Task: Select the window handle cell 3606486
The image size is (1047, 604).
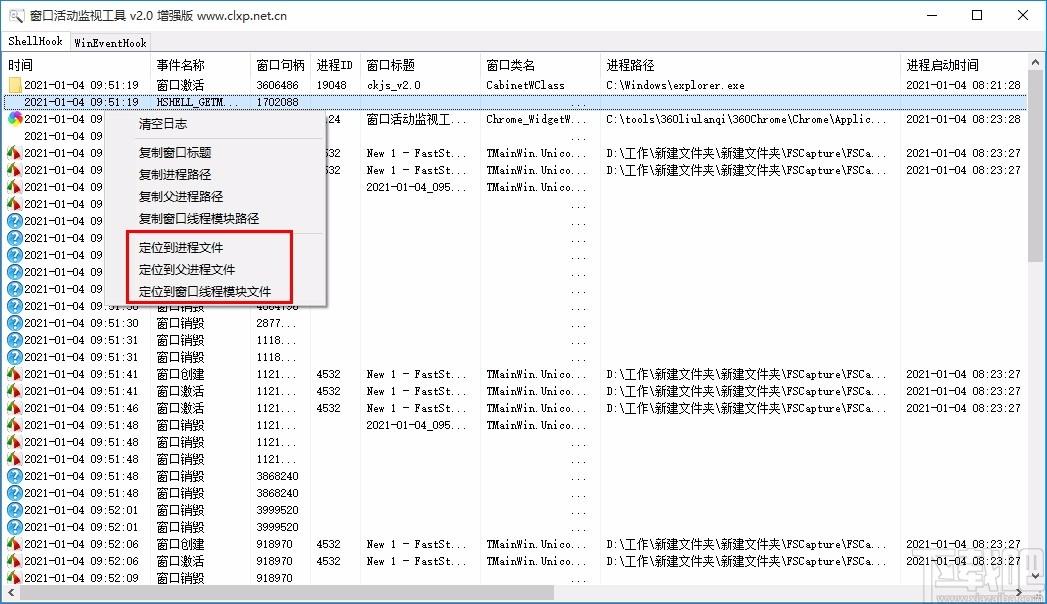Action: click(x=277, y=85)
